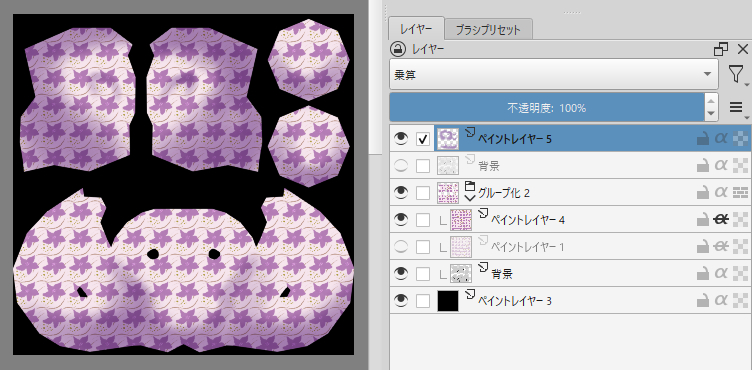The width and height of the screenshot is (752, 370).
Task: Select the ペイントレイヤー 4 layer
Action: 528,220
